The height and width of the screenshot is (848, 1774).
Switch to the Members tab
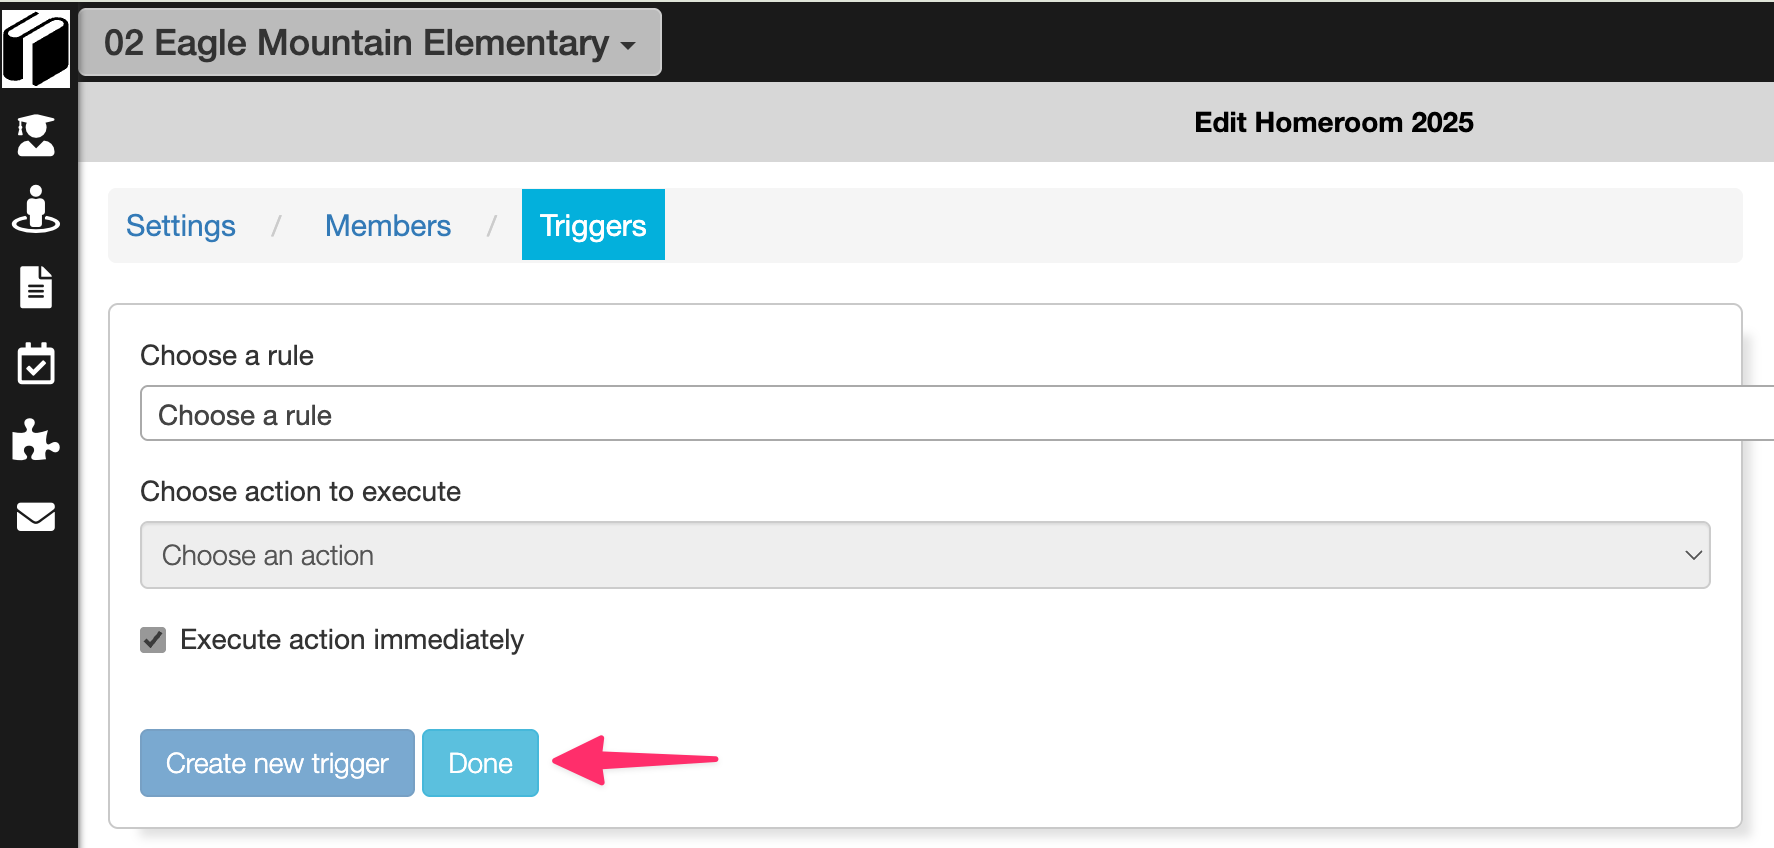[x=388, y=226]
